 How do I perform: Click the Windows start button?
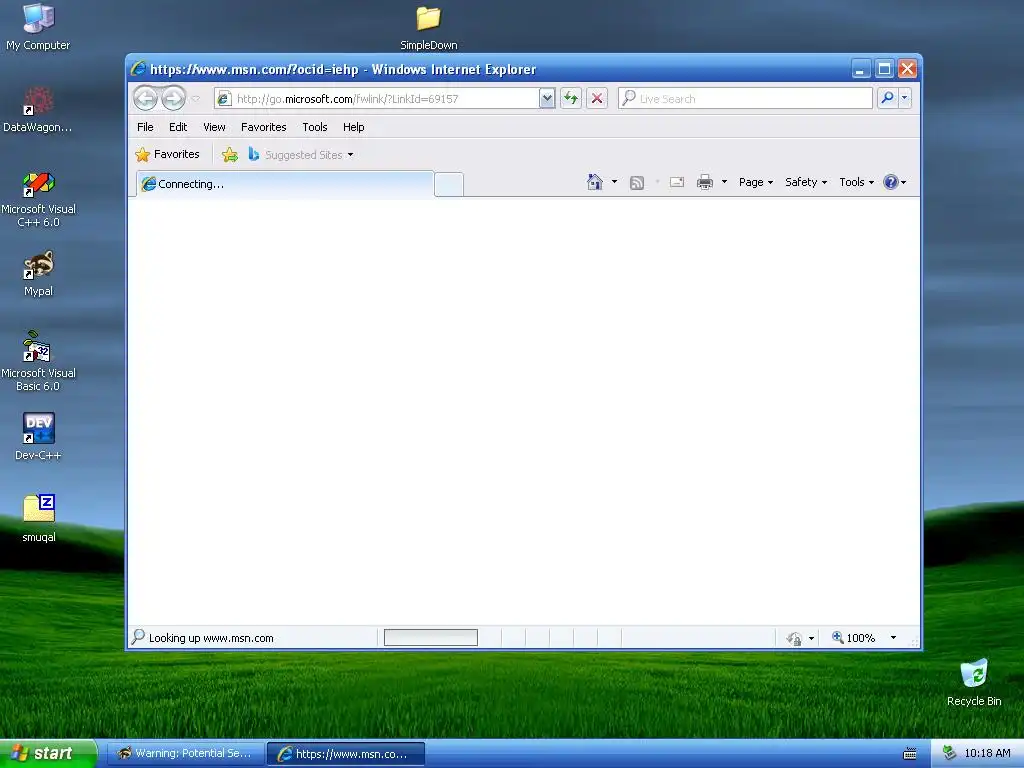48,753
